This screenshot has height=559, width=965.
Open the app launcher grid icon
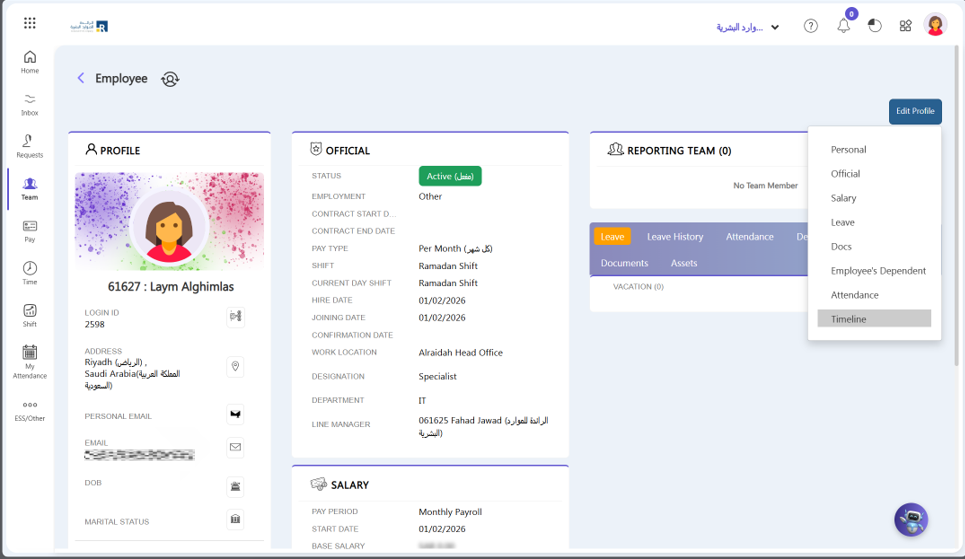click(x=30, y=23)
